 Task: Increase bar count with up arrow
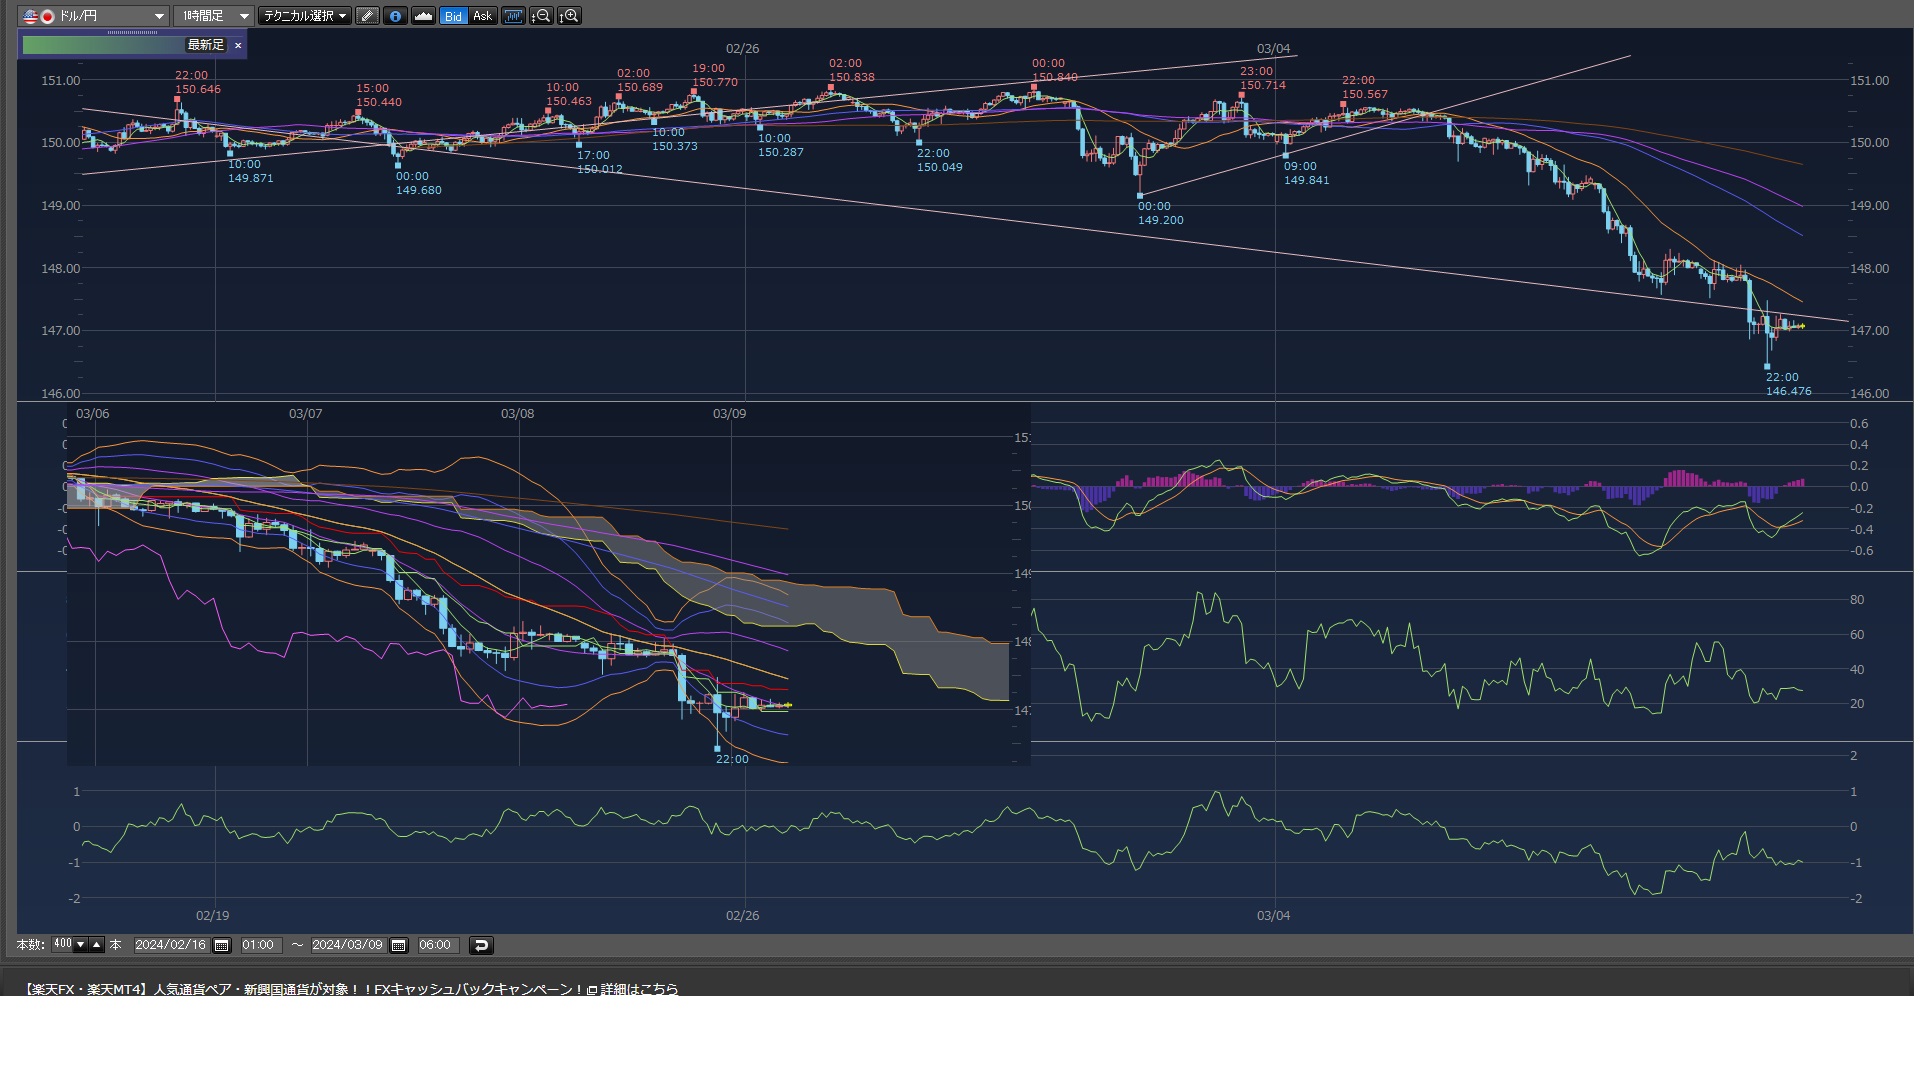click(x=97, y=944)
